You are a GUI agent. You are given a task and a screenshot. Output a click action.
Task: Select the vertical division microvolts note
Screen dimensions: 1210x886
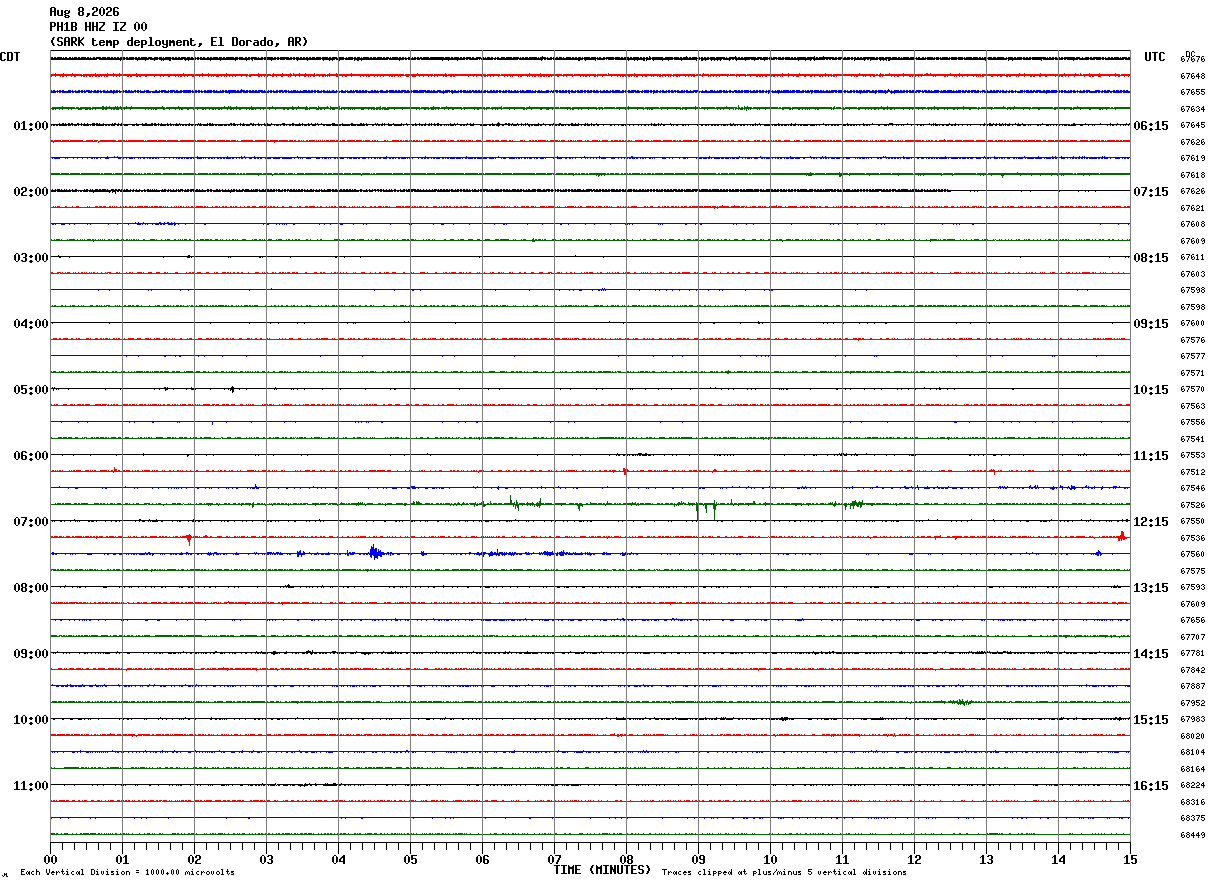[127, 873]
